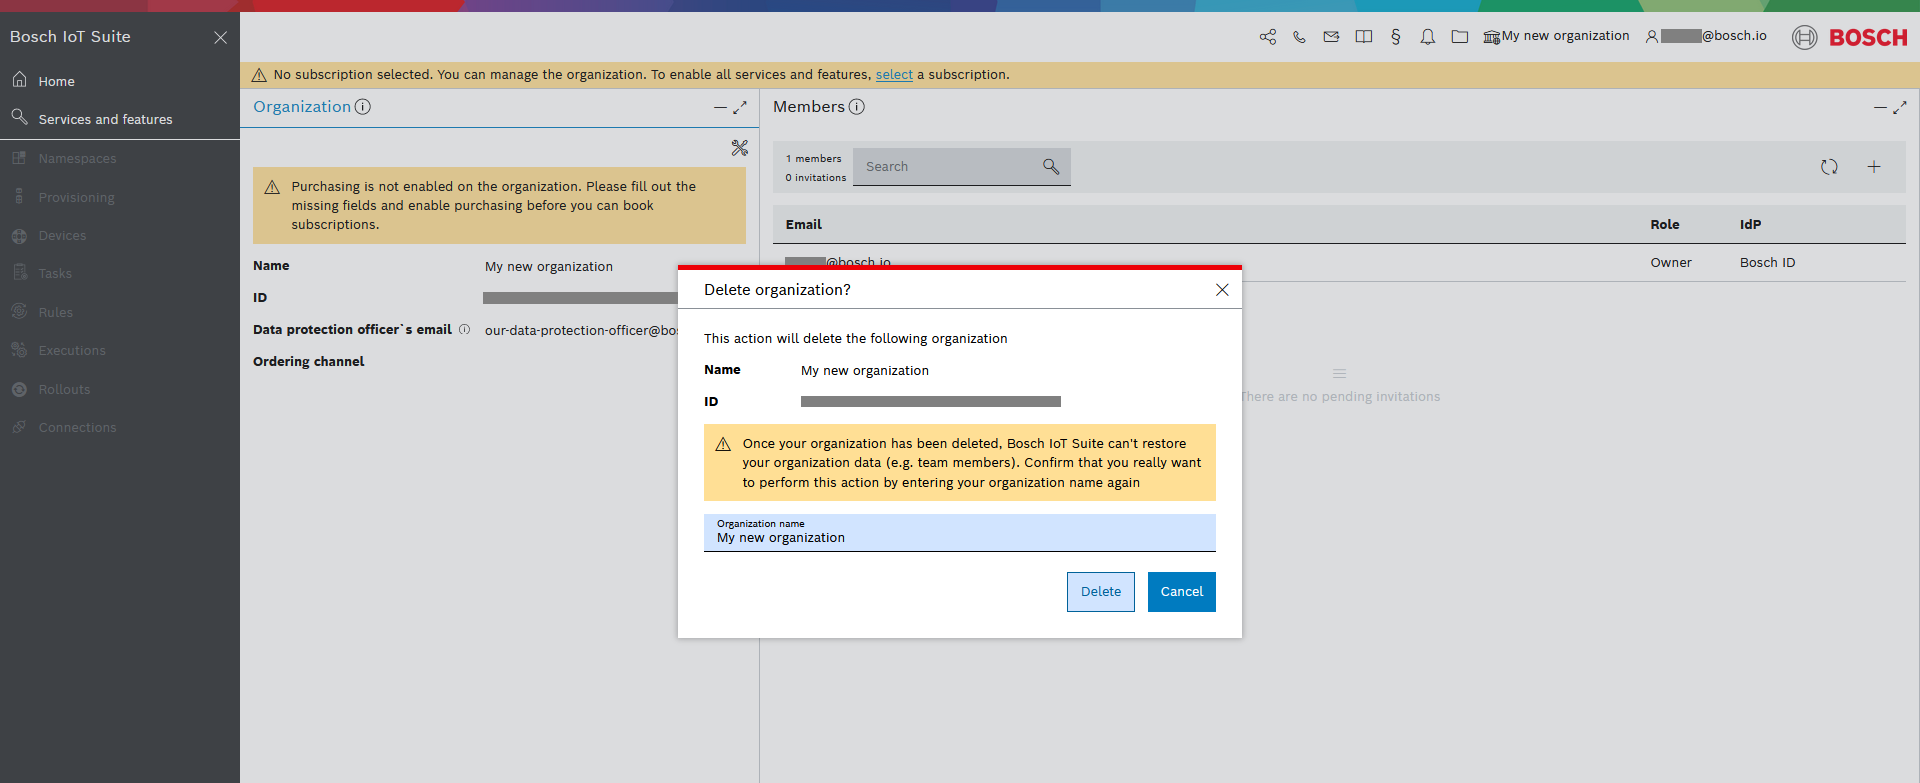Click the Data protection officer email info icon
The height and width of the screenshot is (783, 1920).
pyautogui.click(x=464, y=329)
